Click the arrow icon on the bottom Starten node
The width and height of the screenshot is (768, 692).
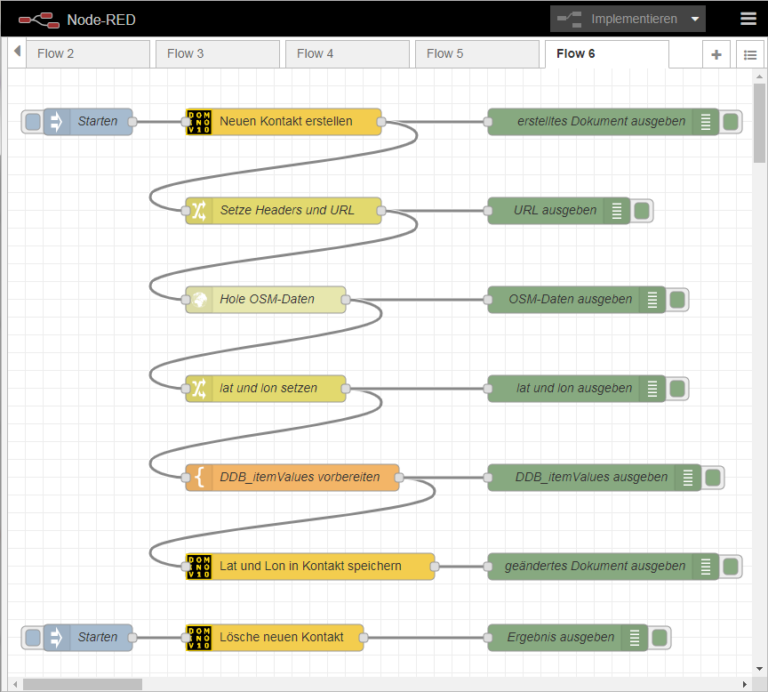[56, 638]
